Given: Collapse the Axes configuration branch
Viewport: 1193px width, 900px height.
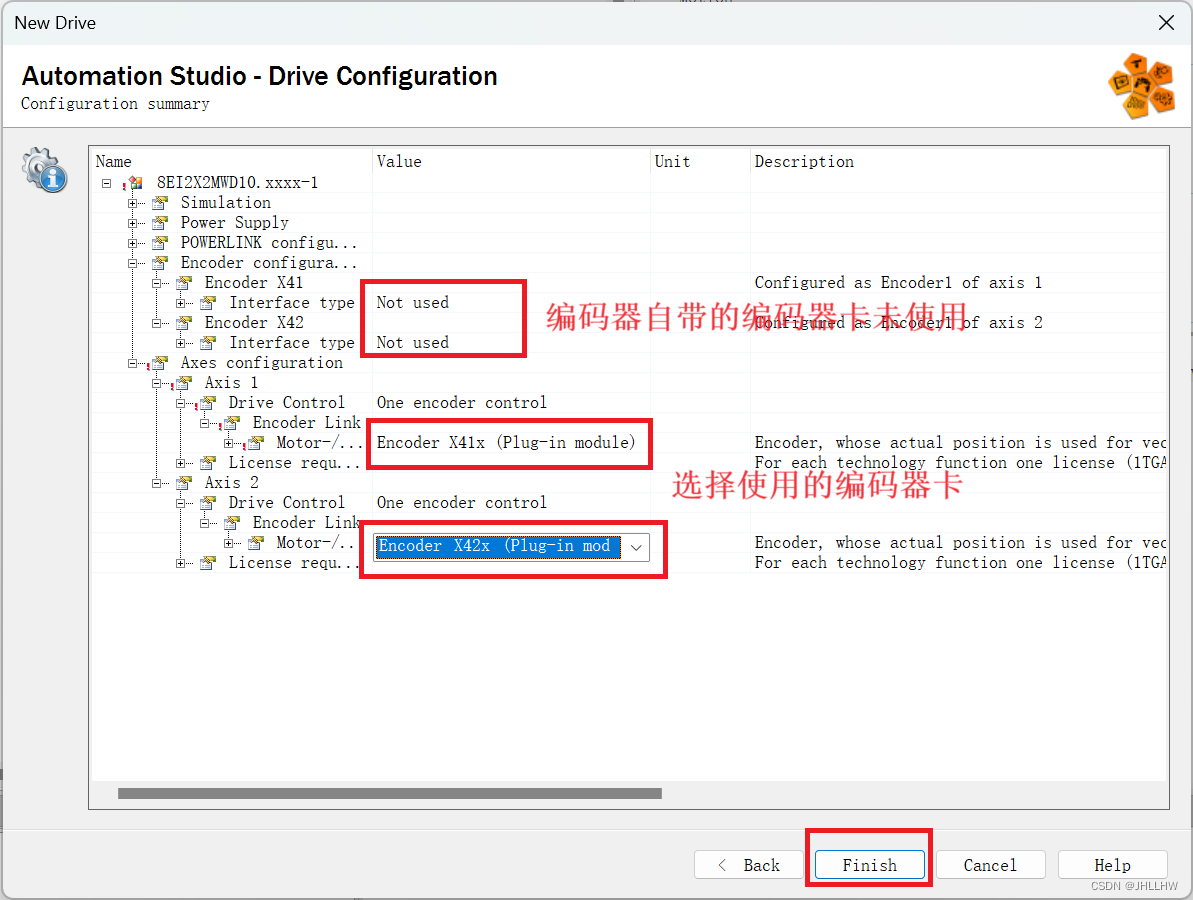Looking at the screenshot, I should click(x=134, y=362).
